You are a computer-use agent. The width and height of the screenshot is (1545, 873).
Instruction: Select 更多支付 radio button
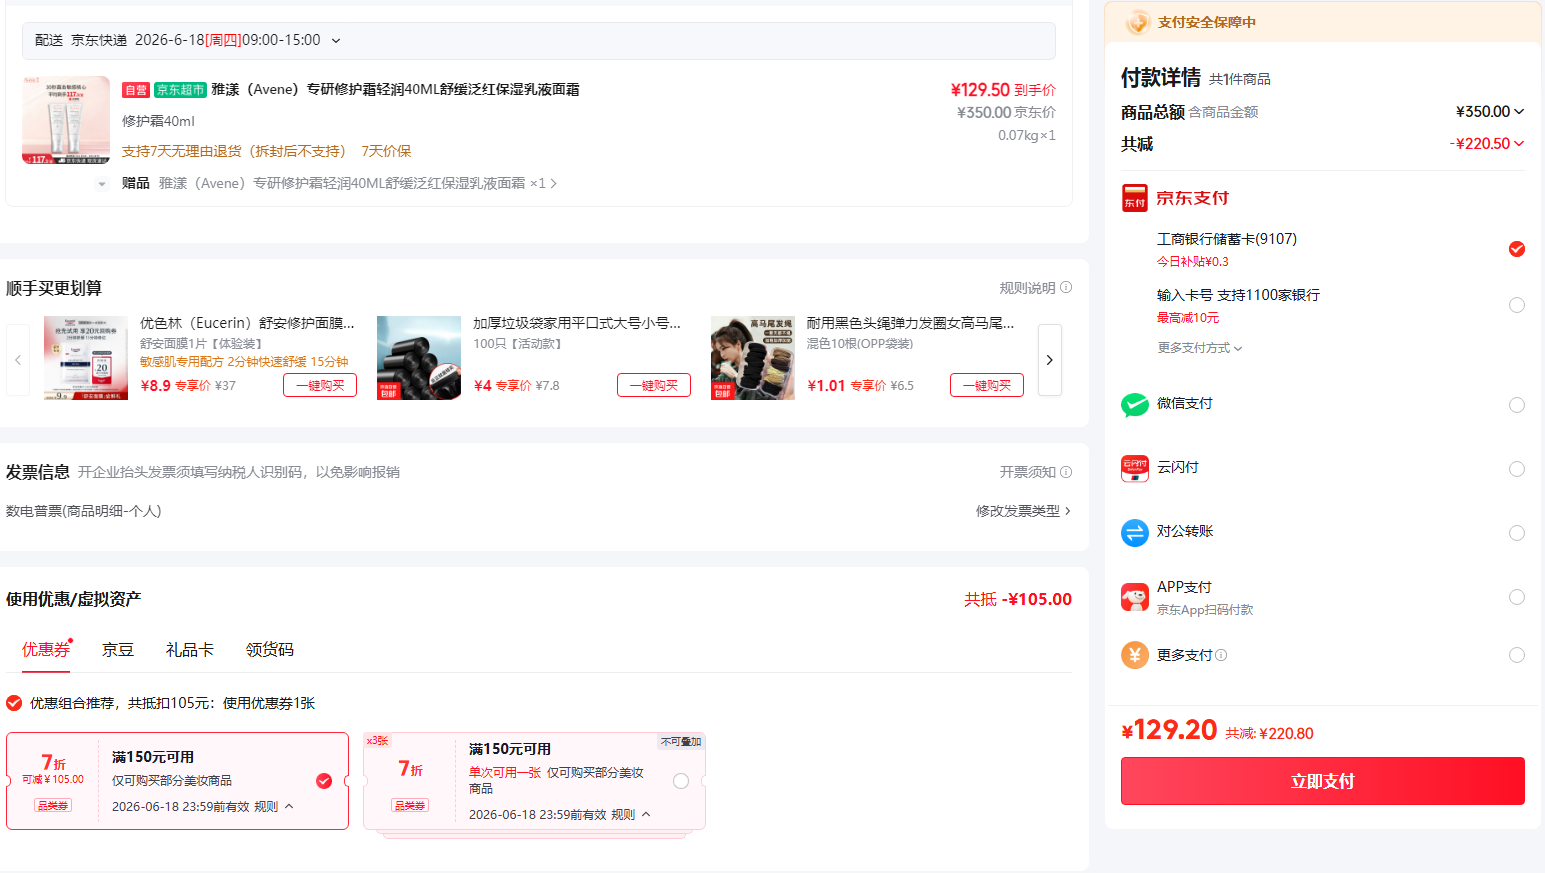pos(1517,655)
